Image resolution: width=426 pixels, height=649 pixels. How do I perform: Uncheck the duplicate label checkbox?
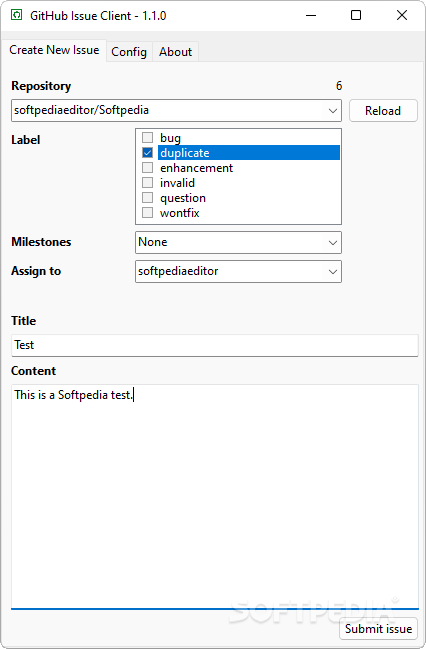point(147,152)
